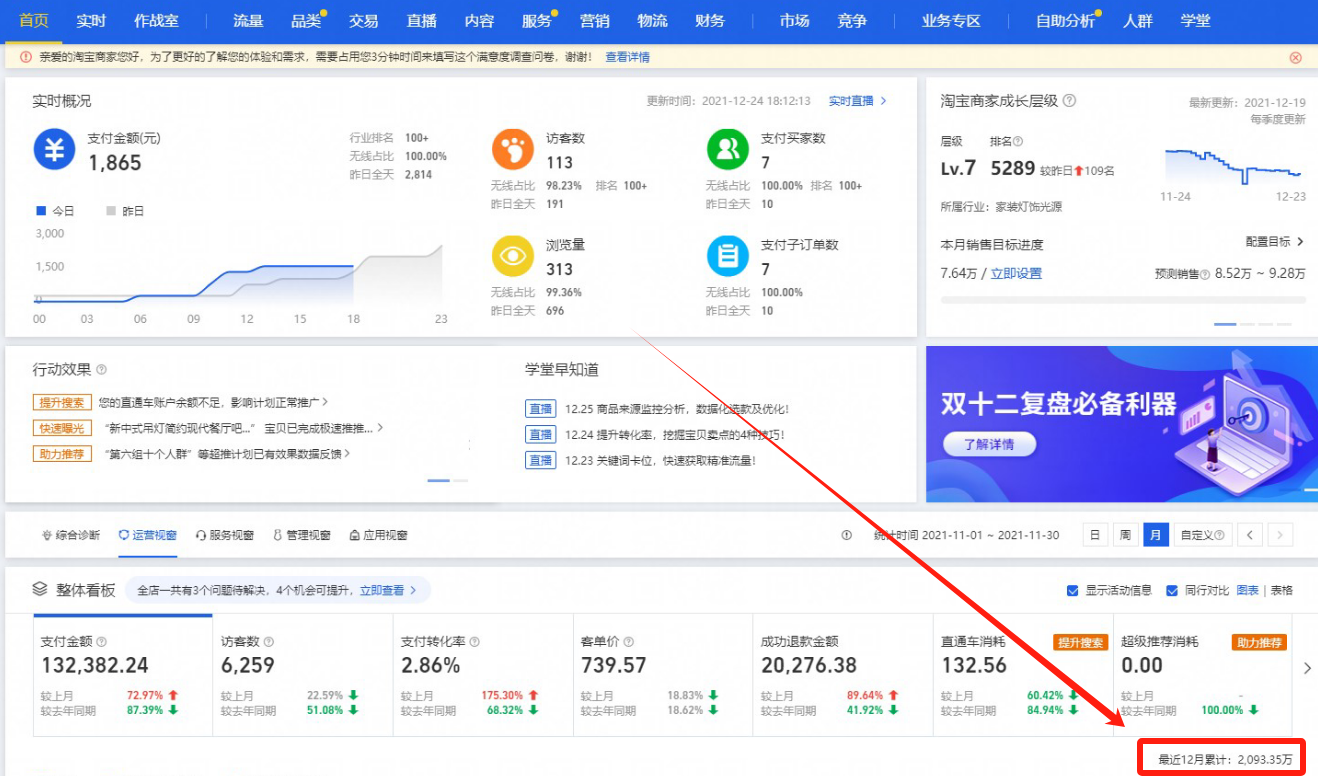Click the help icon beside 访客数 card title
The image size is (1318, 776).
click(x=268, y=642)
